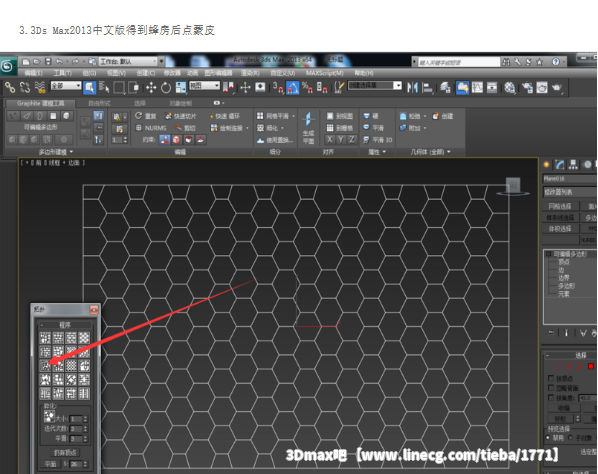Activate the Select Object tool
This screenshot has height=474, width=598.
pos(89,87)
